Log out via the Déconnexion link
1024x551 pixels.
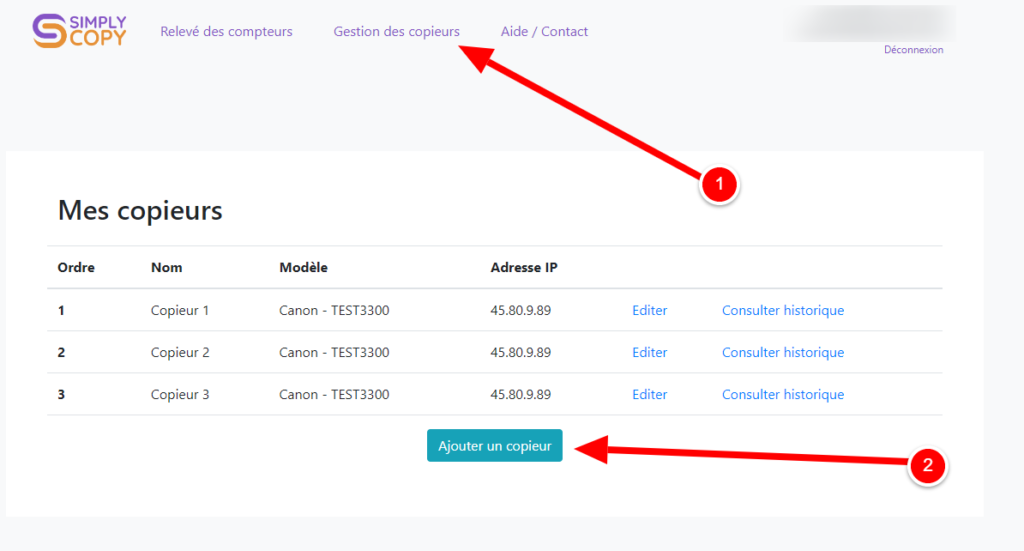click(913, 50)
